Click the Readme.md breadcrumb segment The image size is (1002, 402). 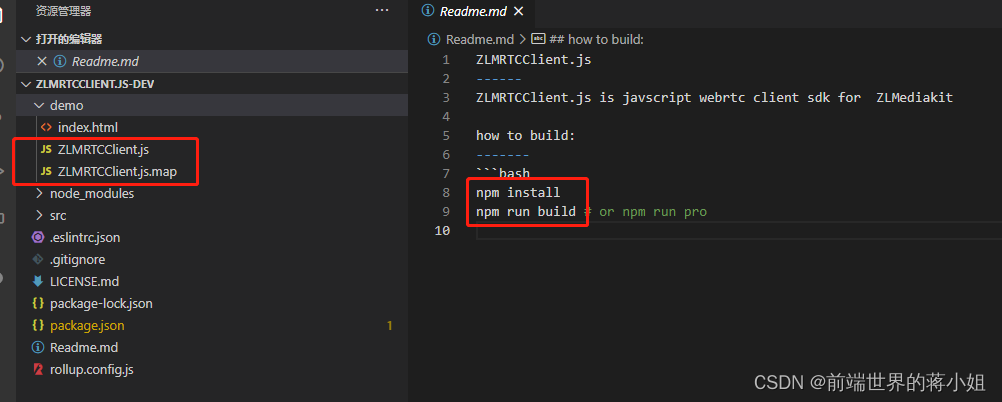tap(479, 40)
